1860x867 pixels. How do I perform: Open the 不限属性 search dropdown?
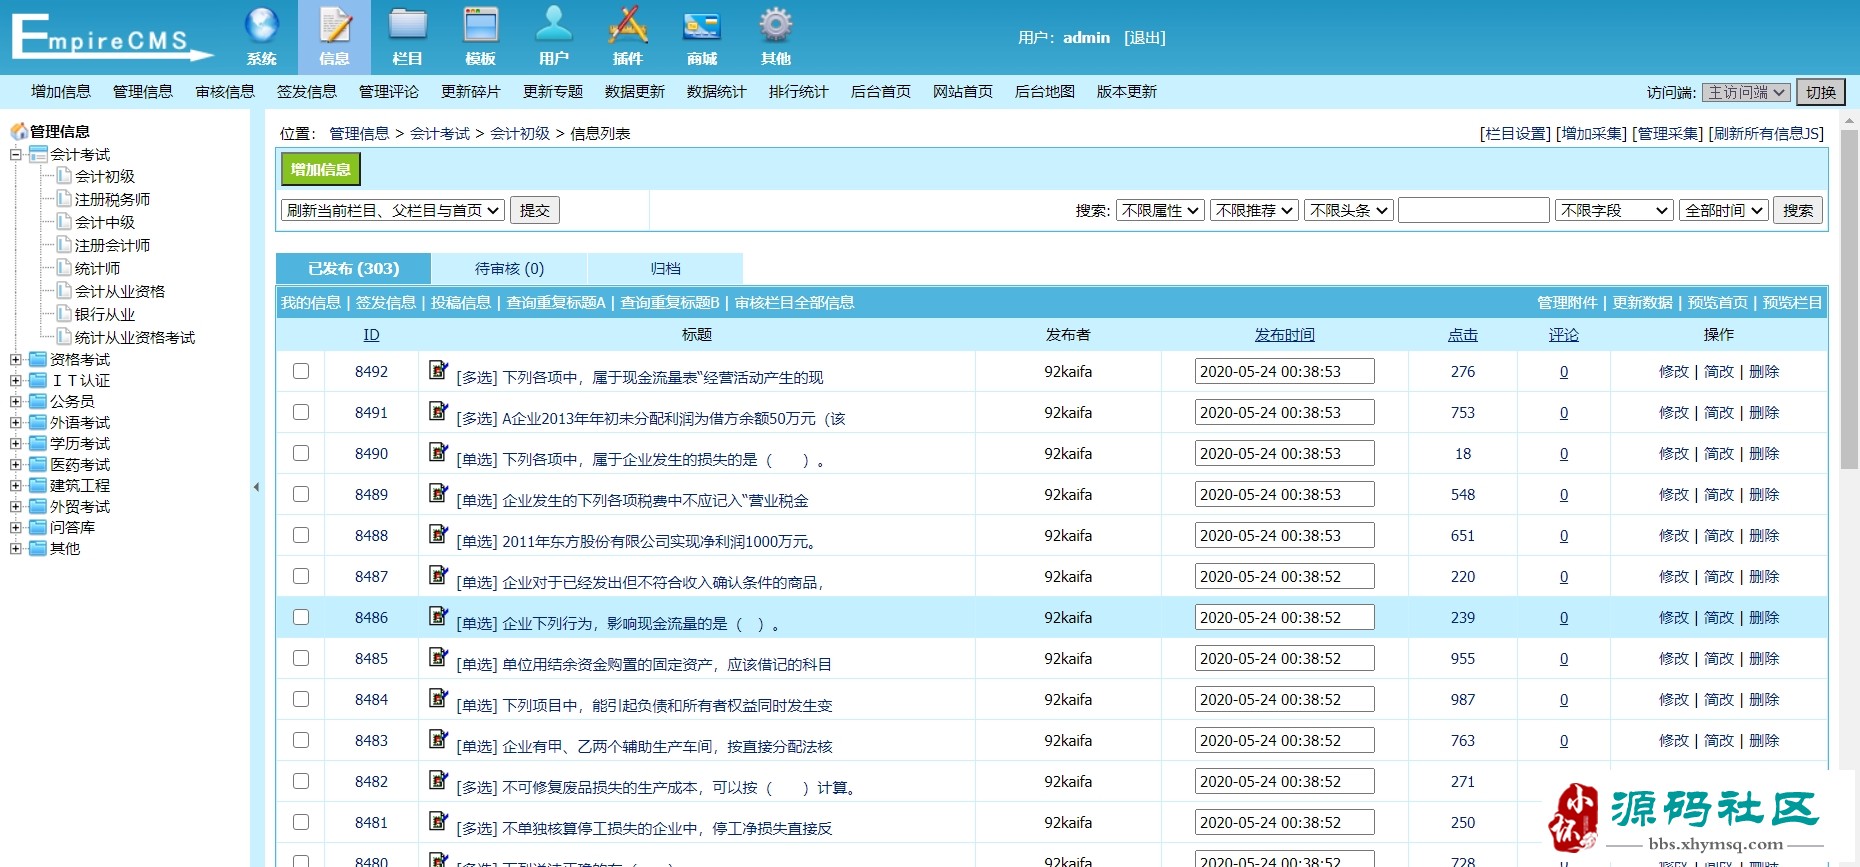[1160, 210]
